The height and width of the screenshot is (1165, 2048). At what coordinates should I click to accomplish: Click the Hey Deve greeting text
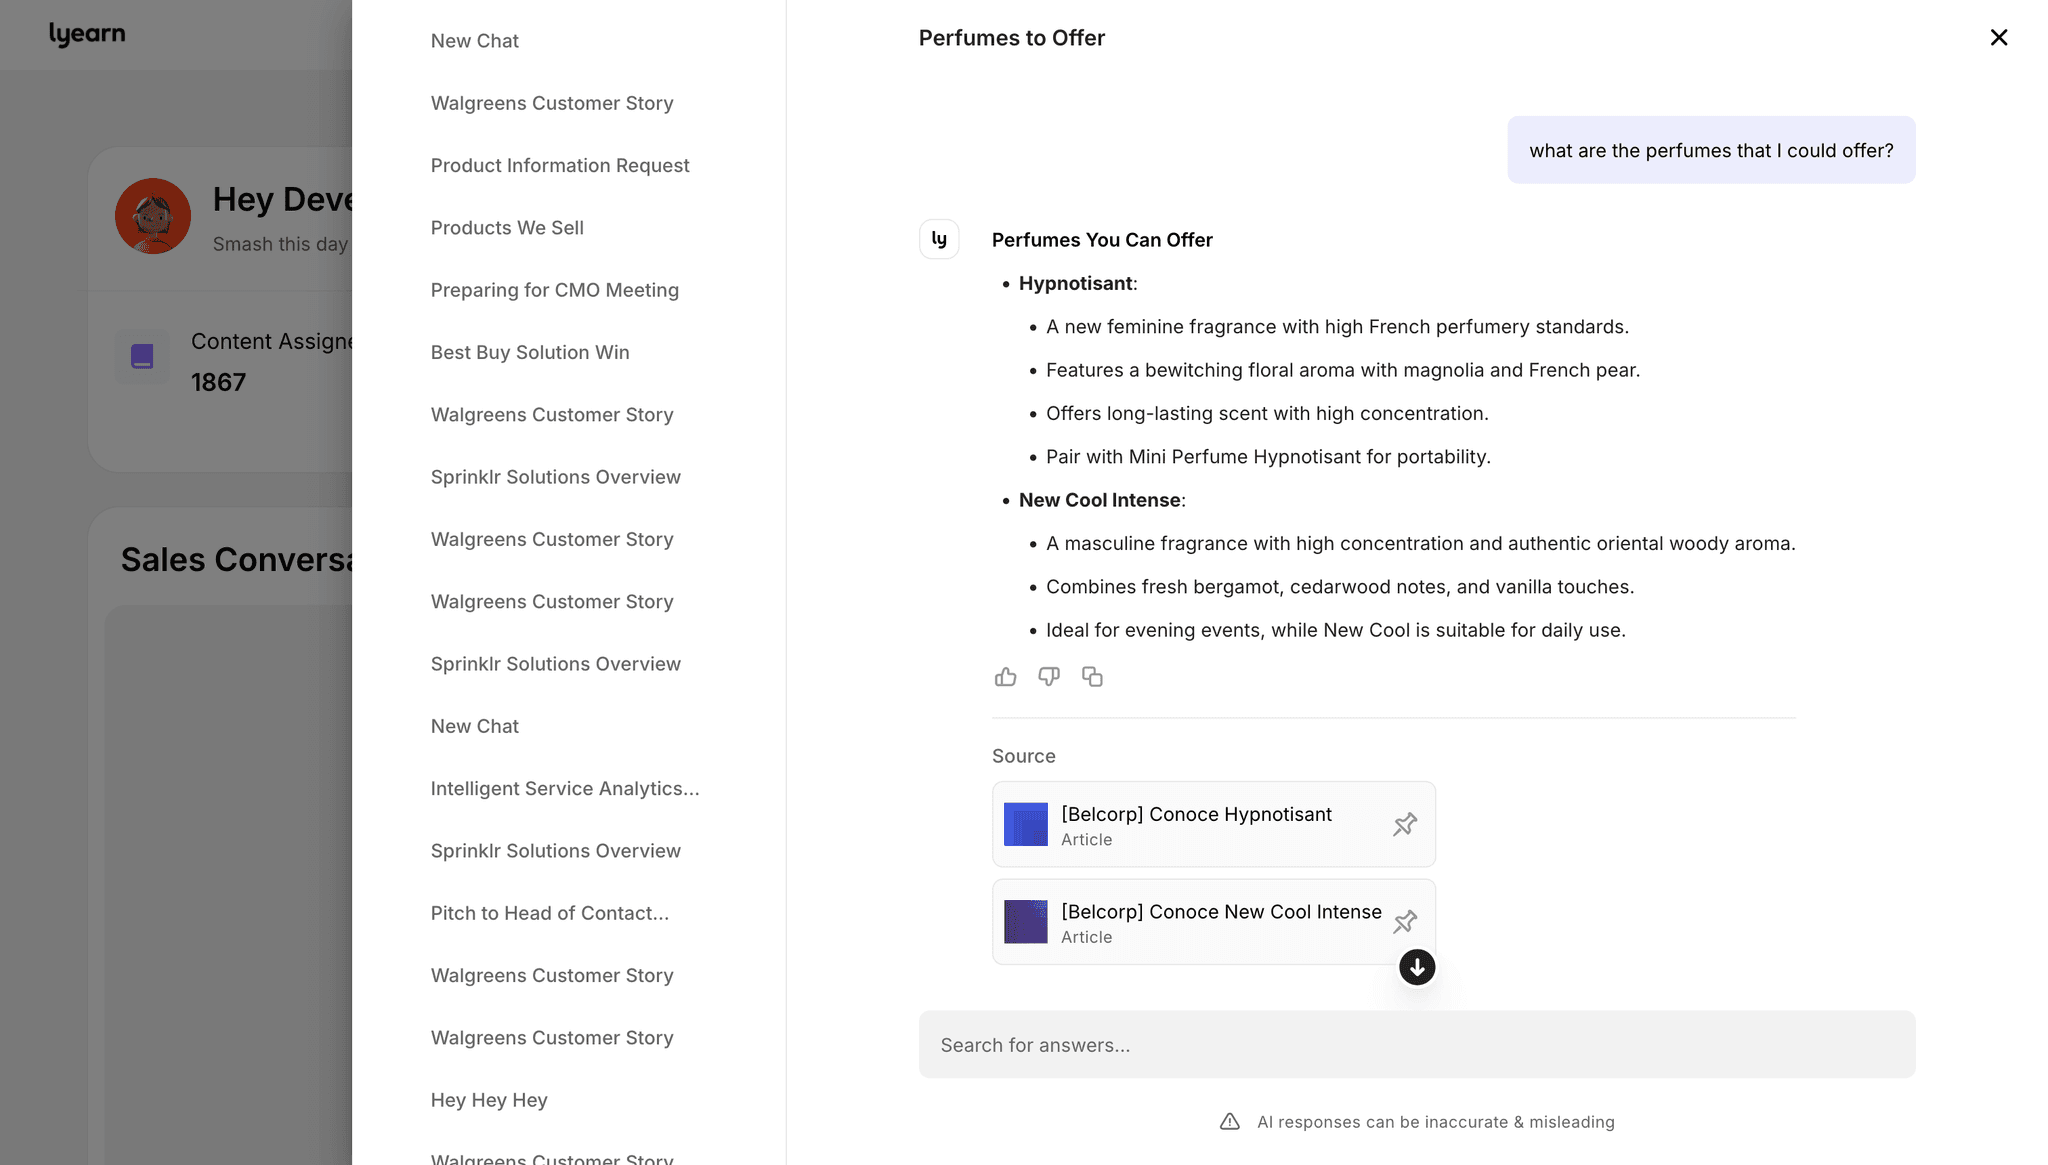tap(282, 199)
